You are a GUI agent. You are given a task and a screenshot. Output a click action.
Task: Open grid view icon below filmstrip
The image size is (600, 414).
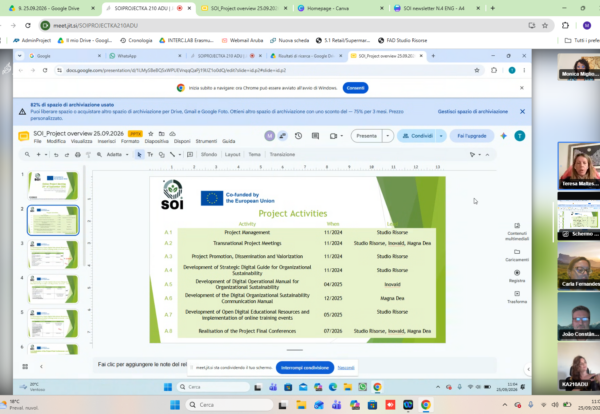(x=25, y=367)
